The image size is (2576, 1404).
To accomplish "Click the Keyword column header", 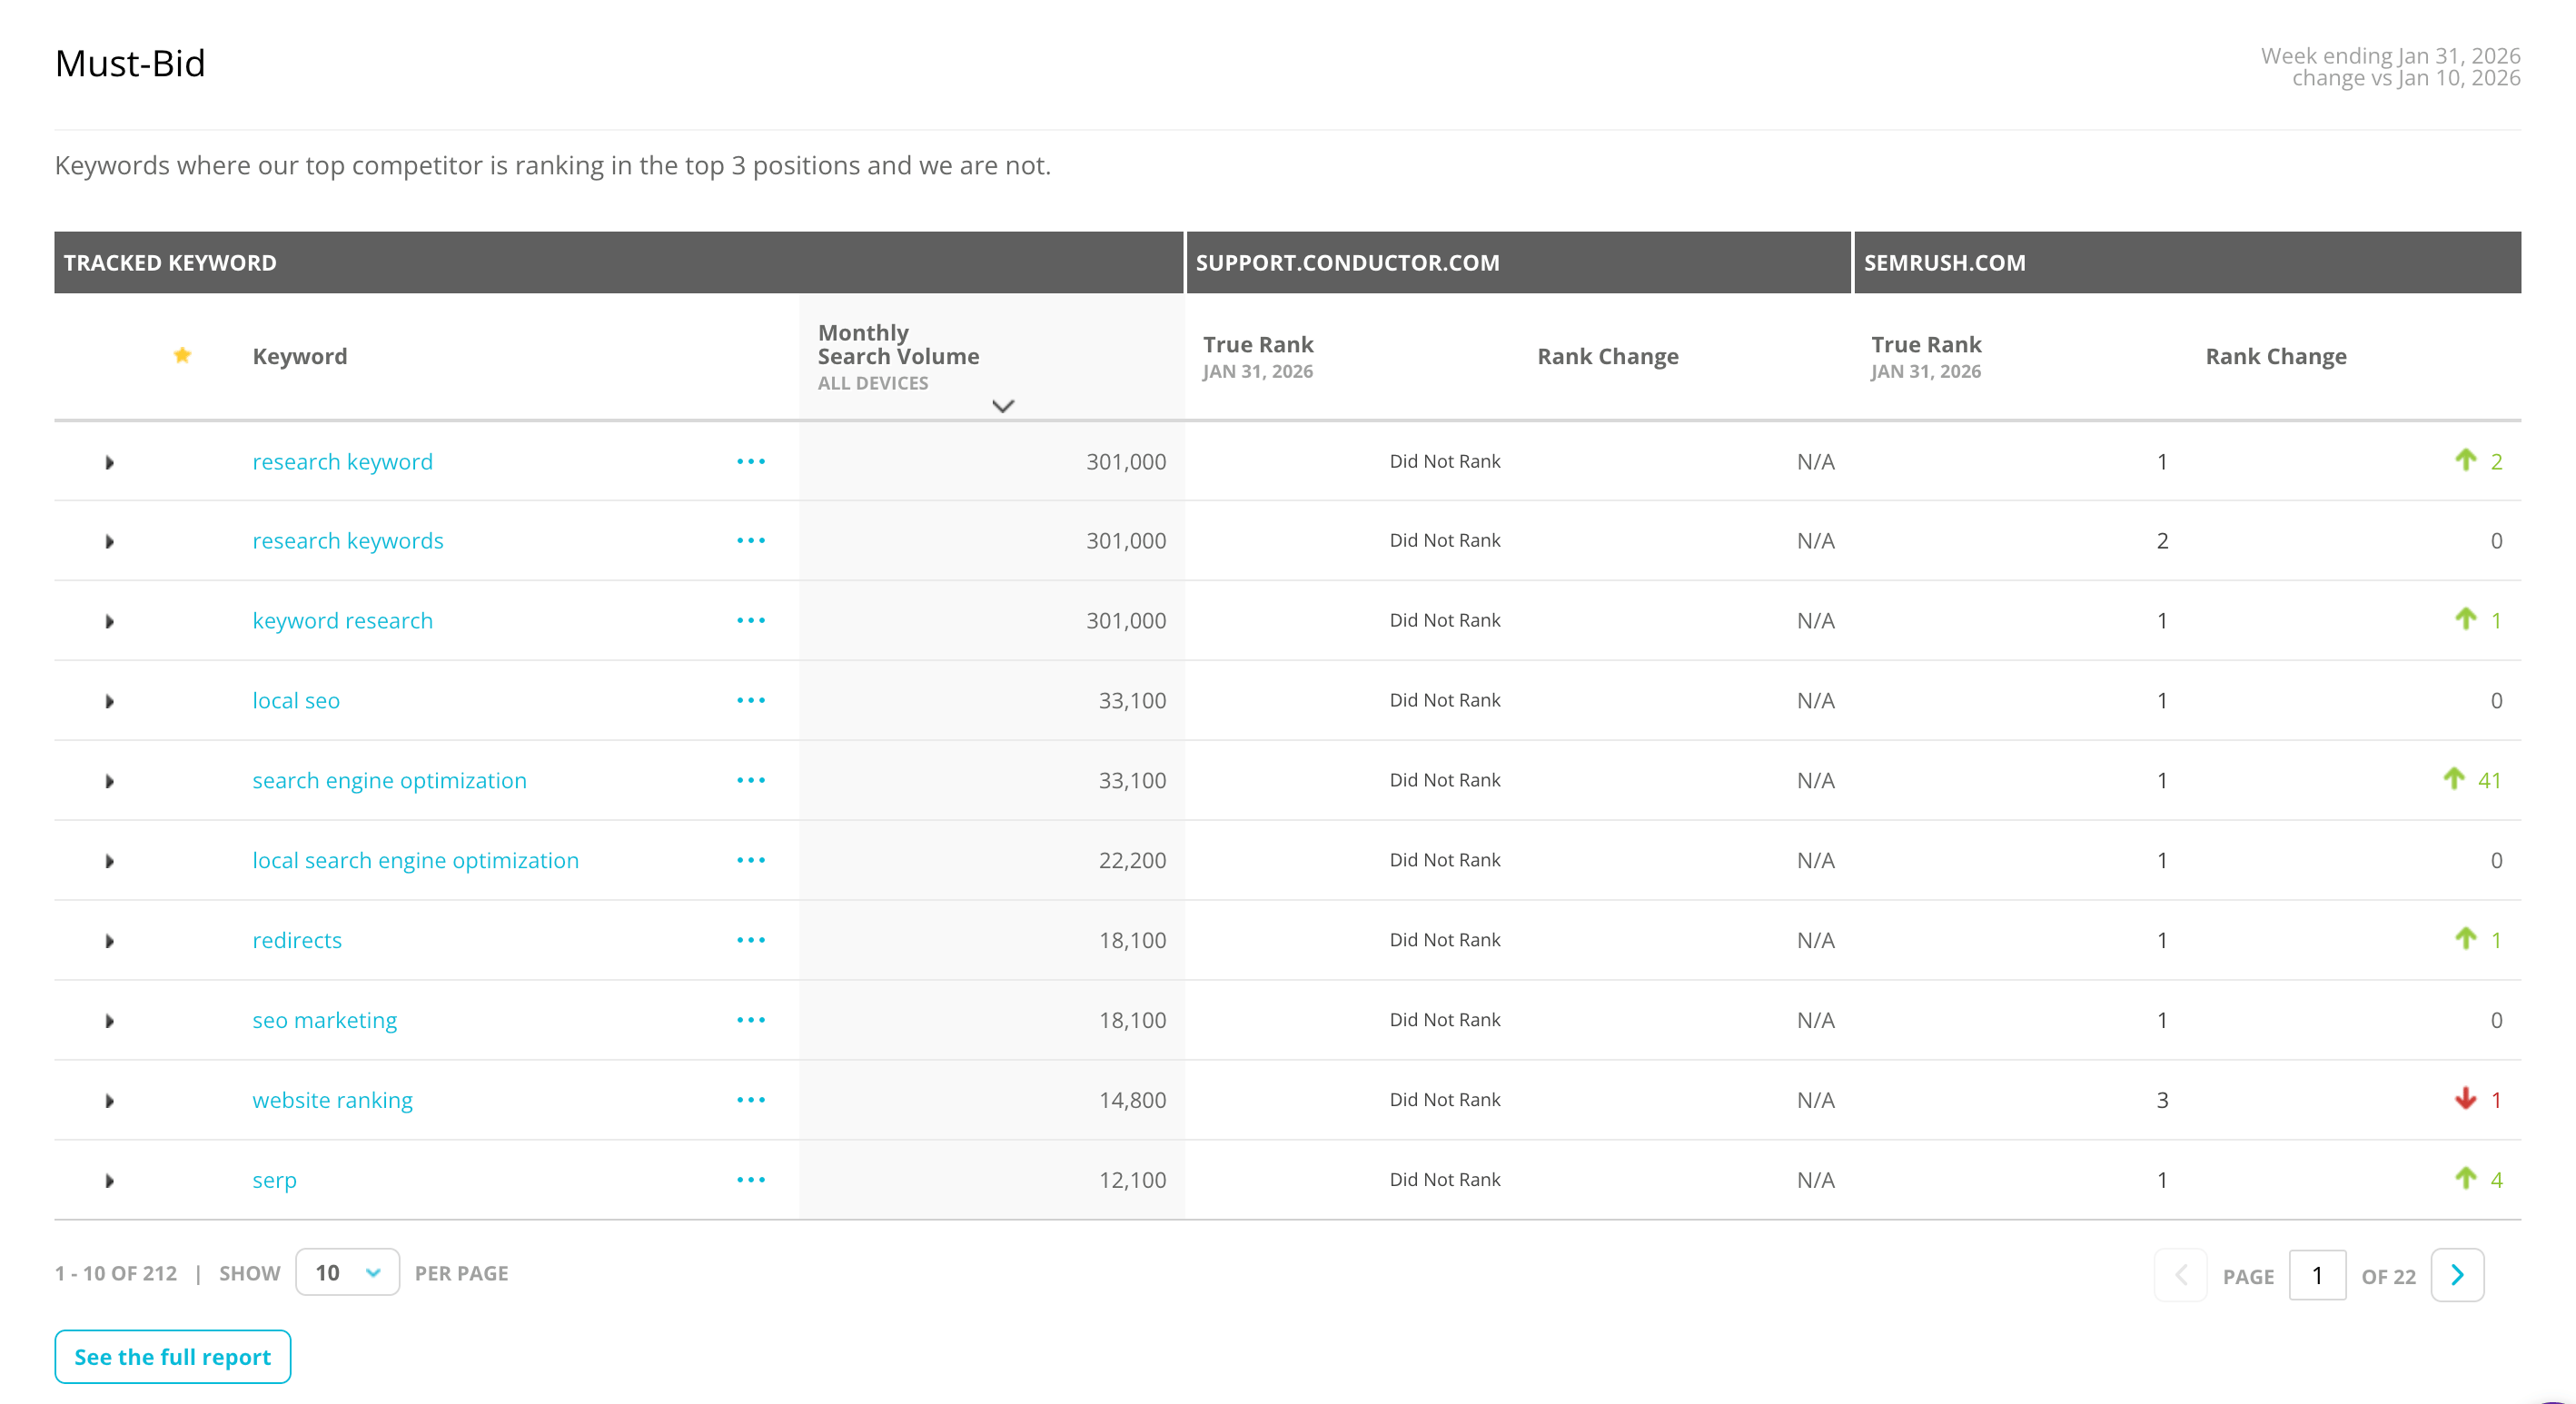I will [300, 356].
